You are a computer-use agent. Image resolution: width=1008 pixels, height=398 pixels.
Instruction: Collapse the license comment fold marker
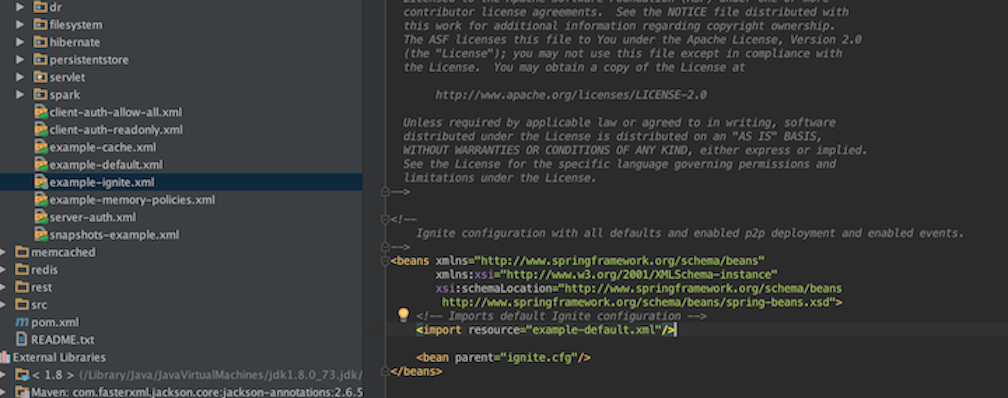pos(385,192)
